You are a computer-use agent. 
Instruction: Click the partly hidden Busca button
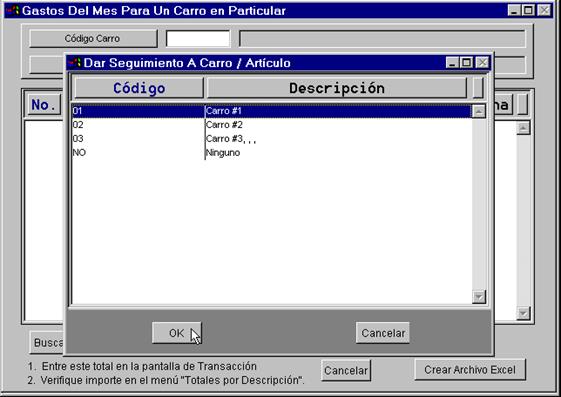pyautogui.click(x=47, y=342)
